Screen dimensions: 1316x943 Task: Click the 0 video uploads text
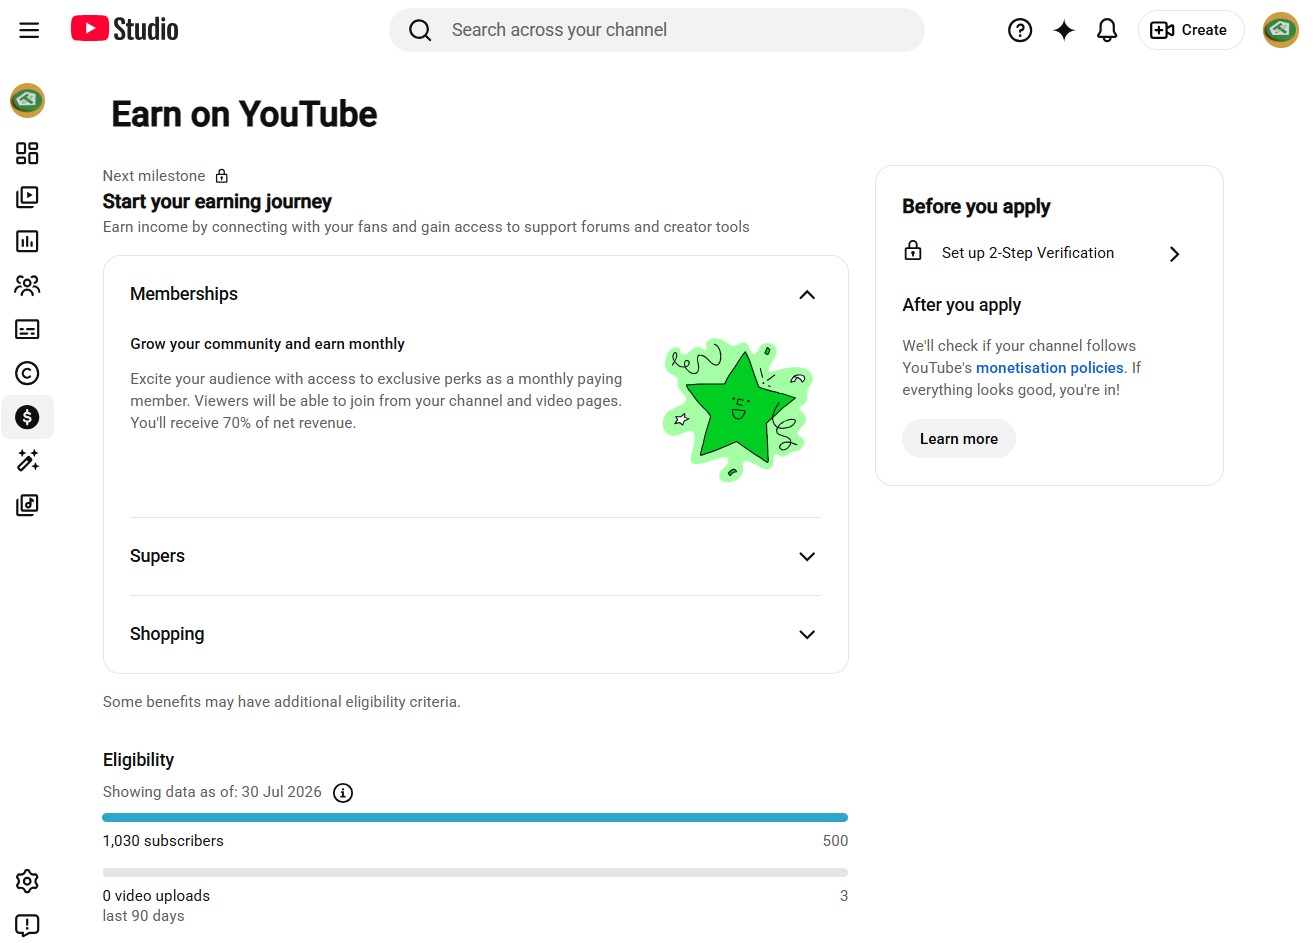coord(156,896)
